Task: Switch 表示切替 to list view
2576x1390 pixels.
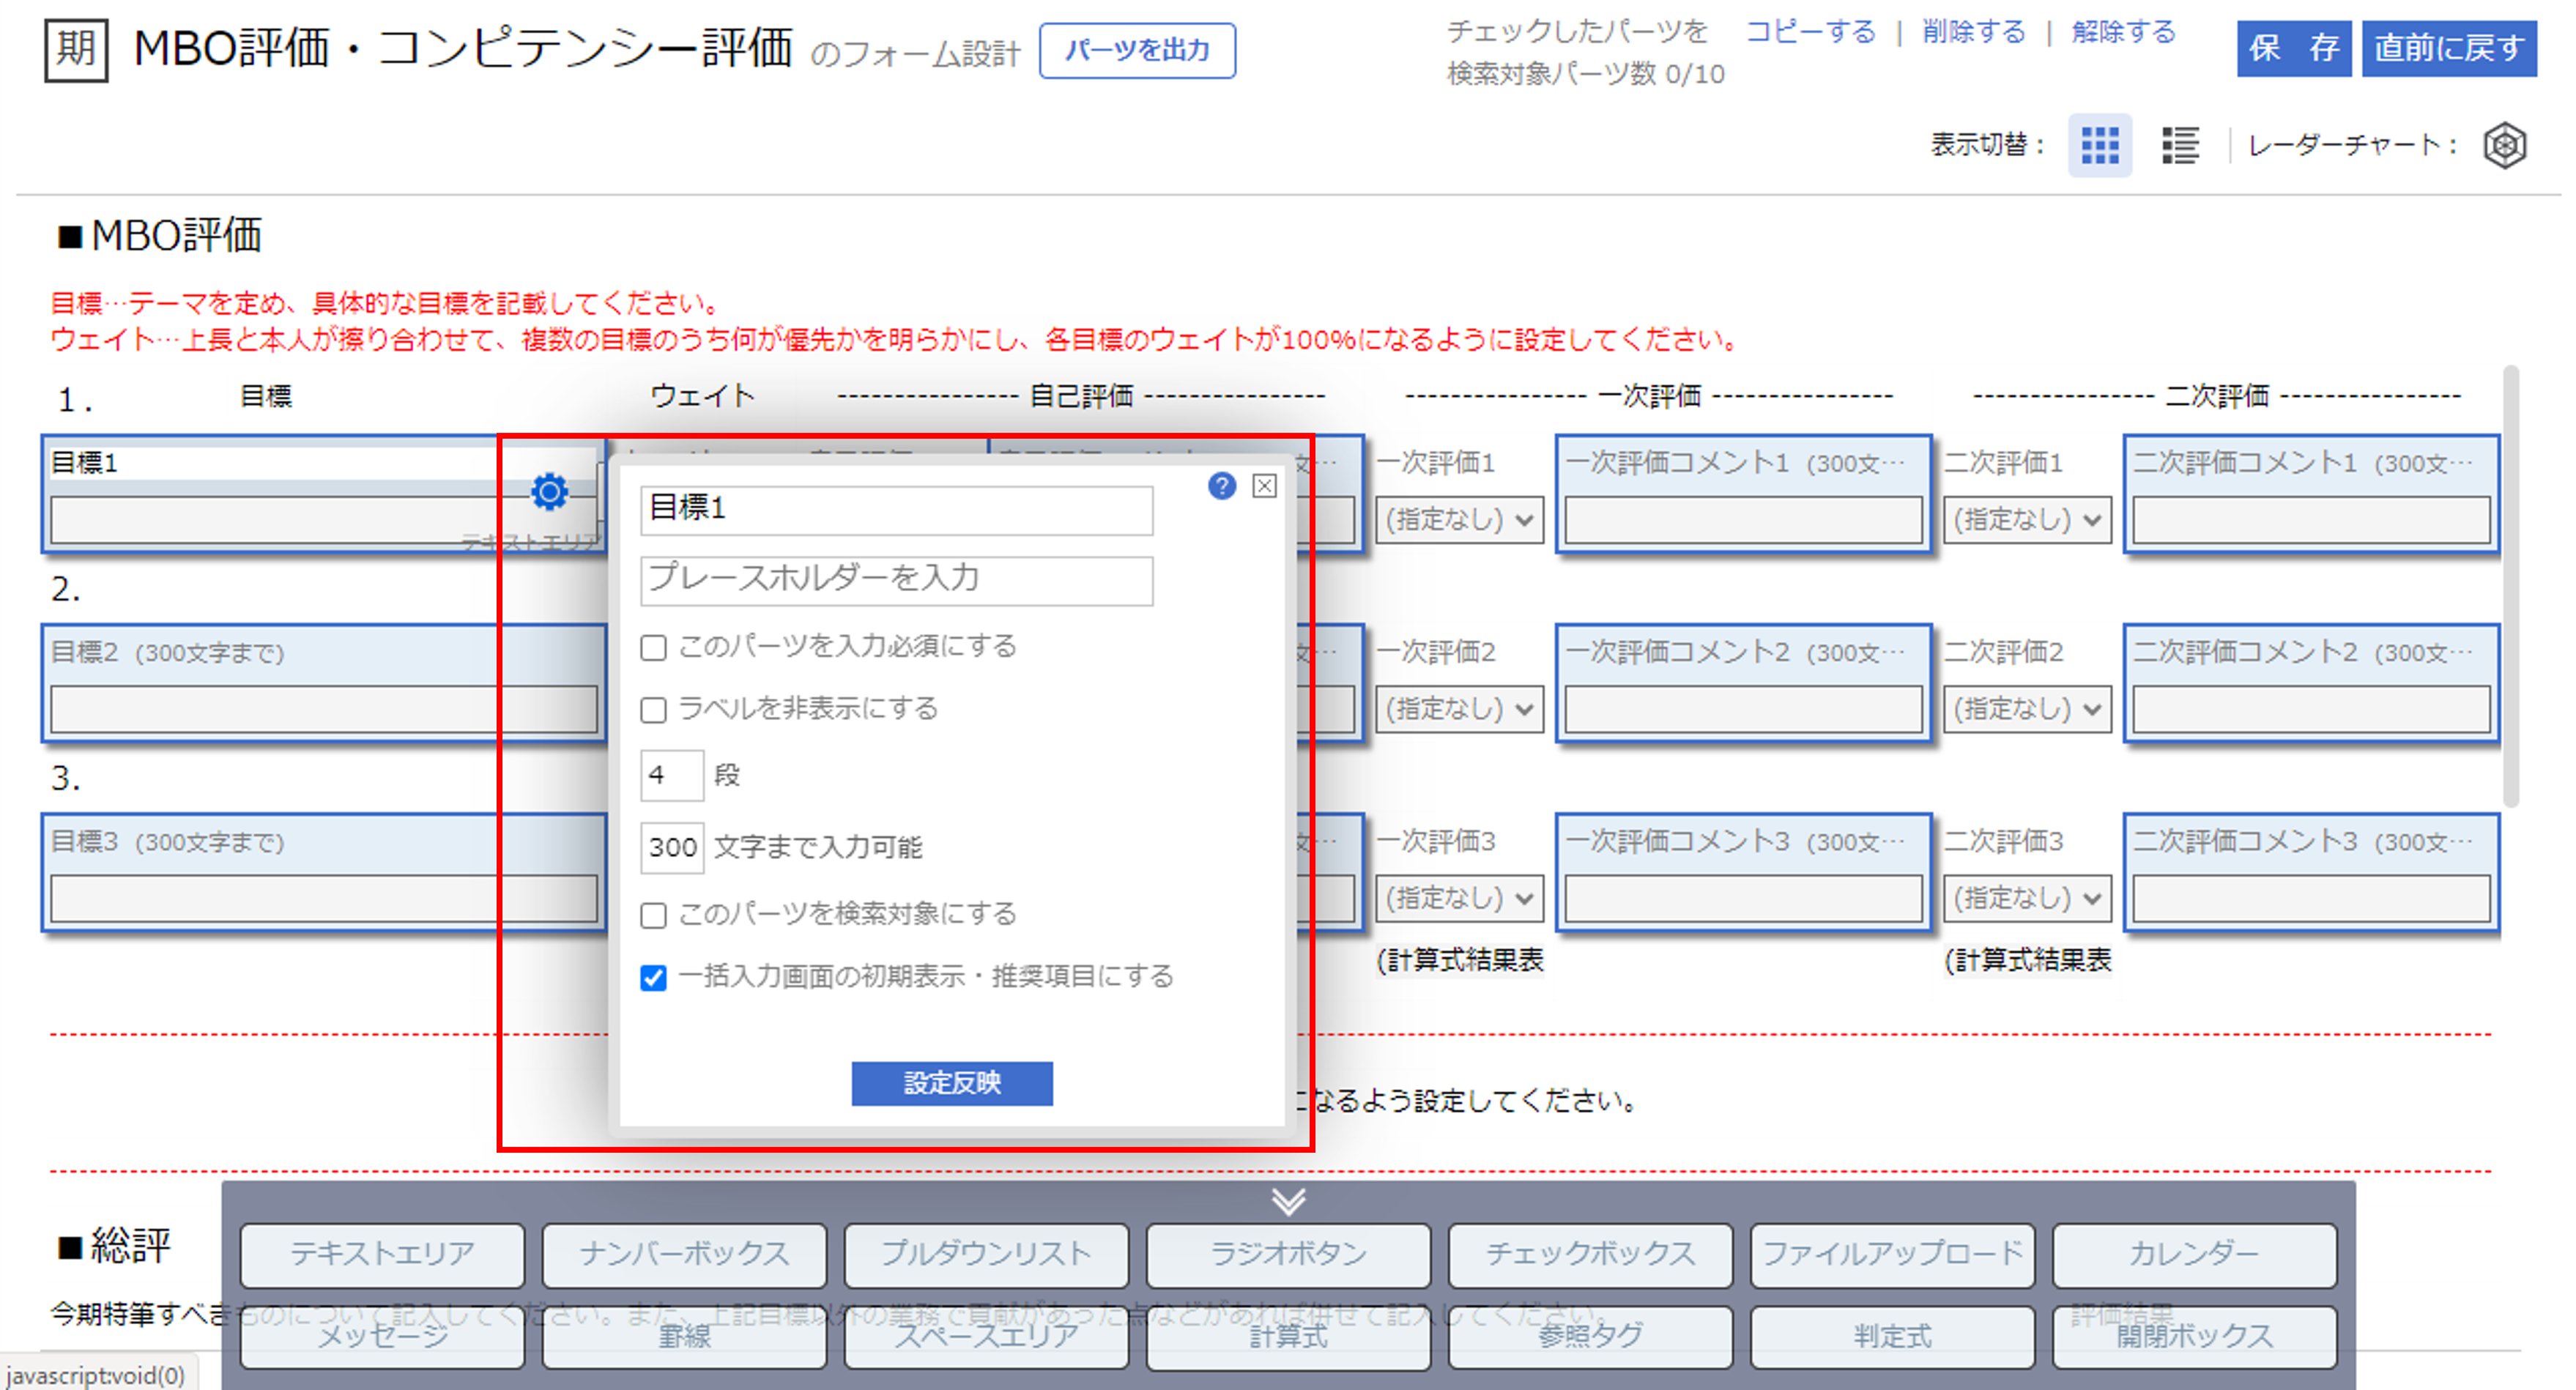Action: tap(2180, 146)
